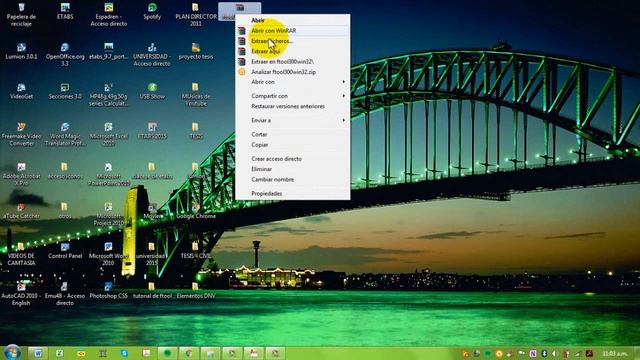Select 'Restaurar versiones anteriores'

pyautogui.click(x=292, y=106)
